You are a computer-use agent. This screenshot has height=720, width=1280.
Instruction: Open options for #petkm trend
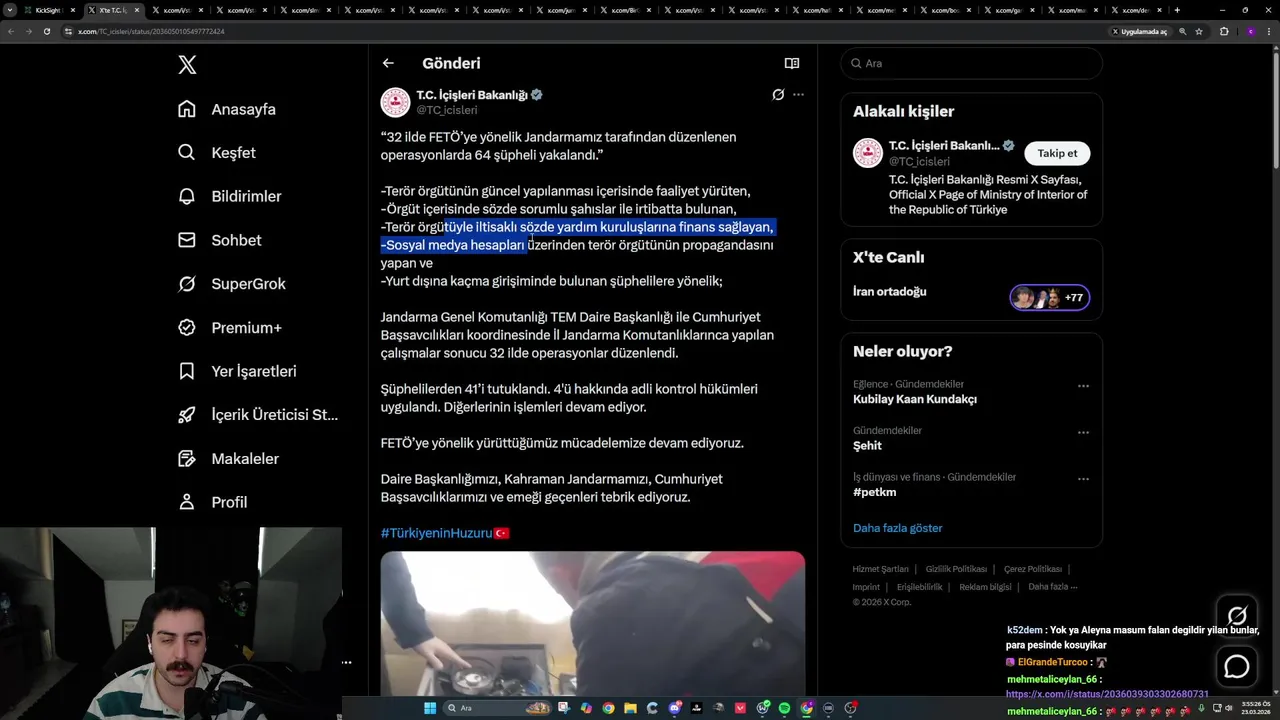(x=1083, y=479)
